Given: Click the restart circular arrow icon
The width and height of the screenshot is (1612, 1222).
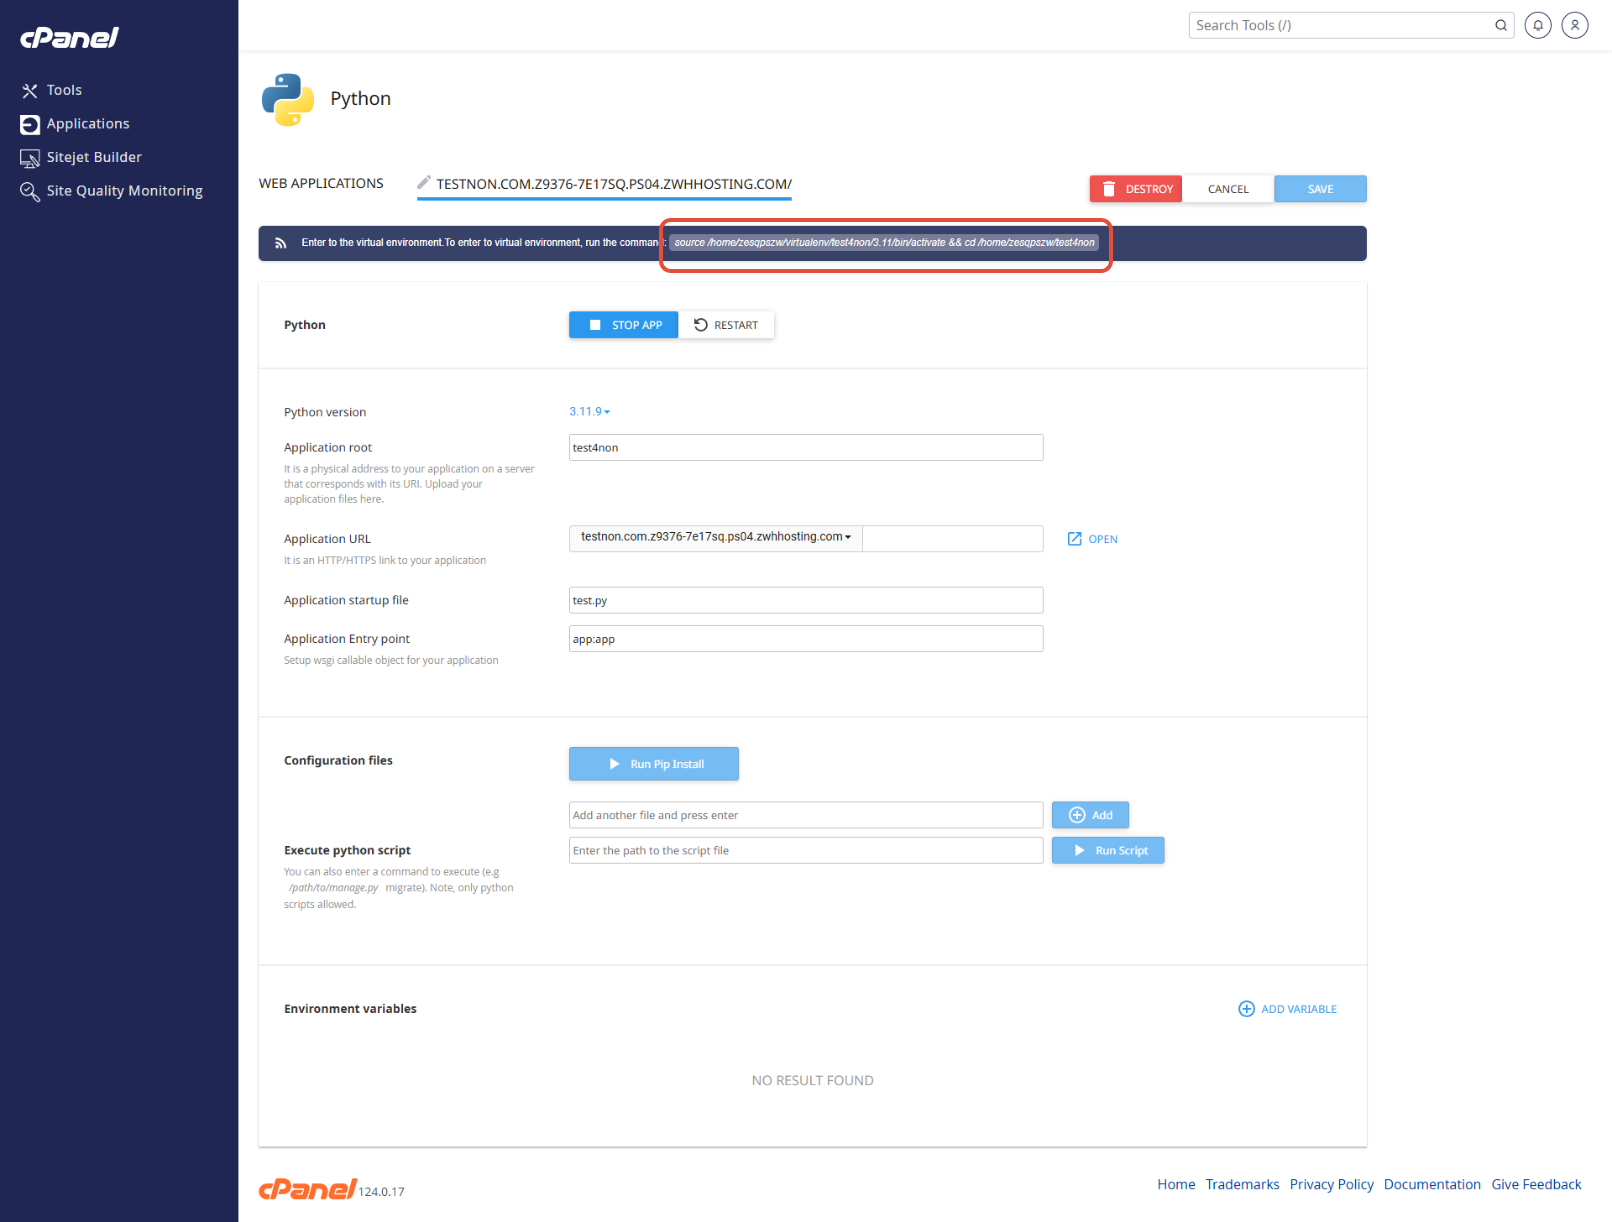Looking at the screenshot, I should [x=701, y=325].
